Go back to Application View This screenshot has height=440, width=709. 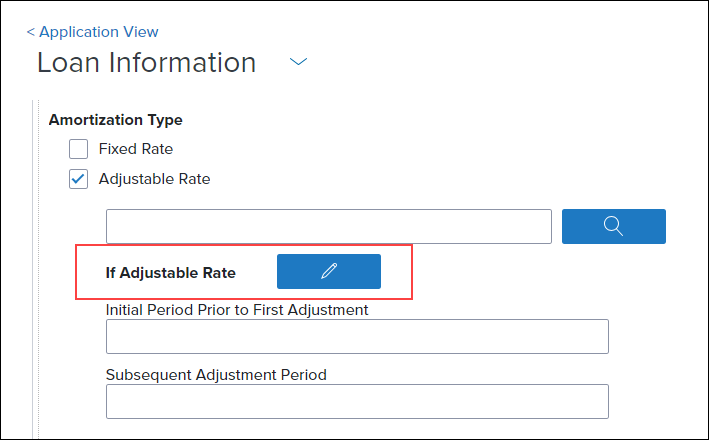pos(99,32)
